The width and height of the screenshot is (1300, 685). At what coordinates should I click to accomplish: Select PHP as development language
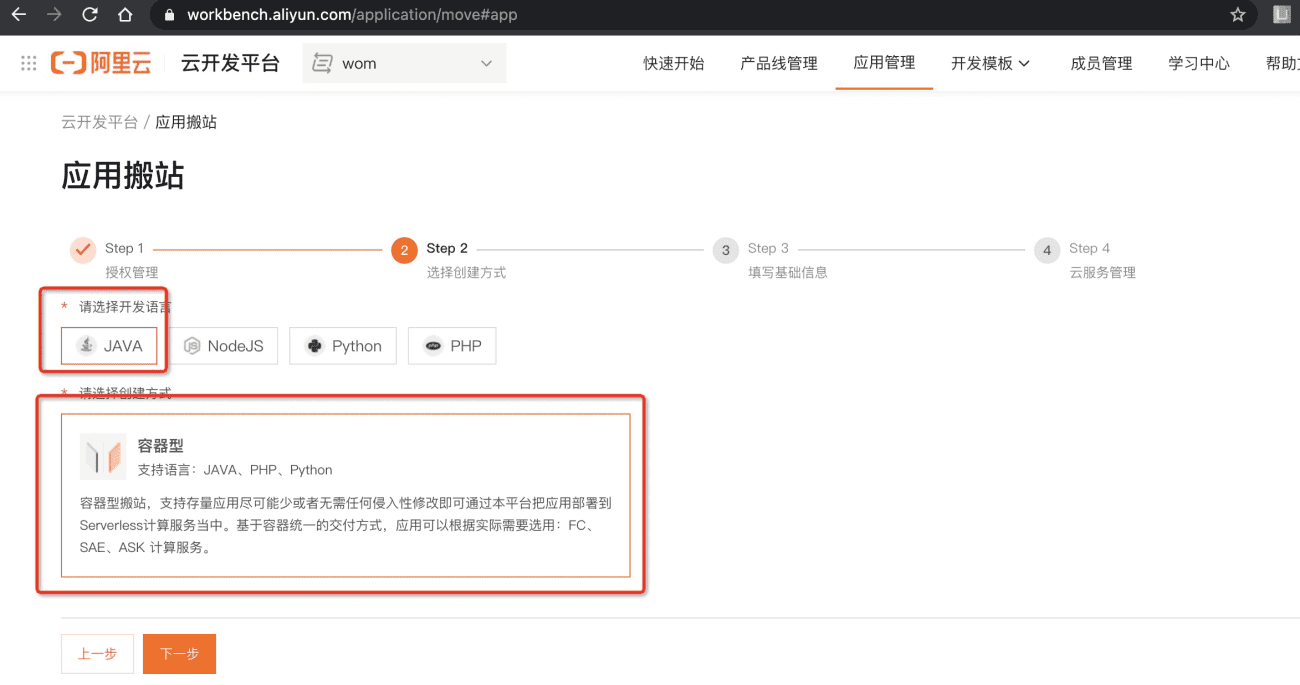(x=452, y=346)
